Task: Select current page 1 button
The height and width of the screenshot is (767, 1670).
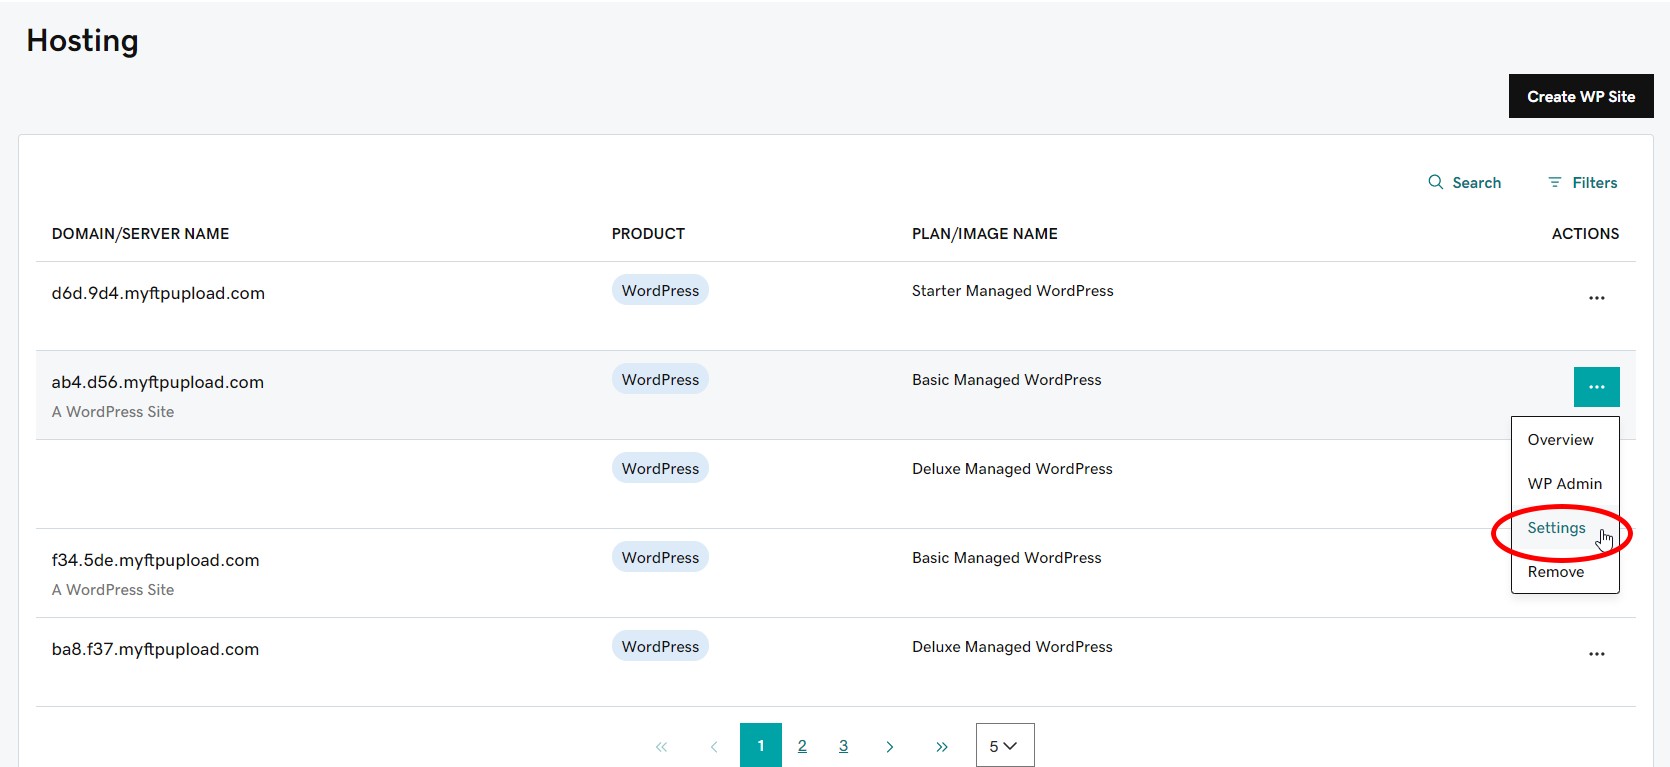Action: tap(761, 745)
